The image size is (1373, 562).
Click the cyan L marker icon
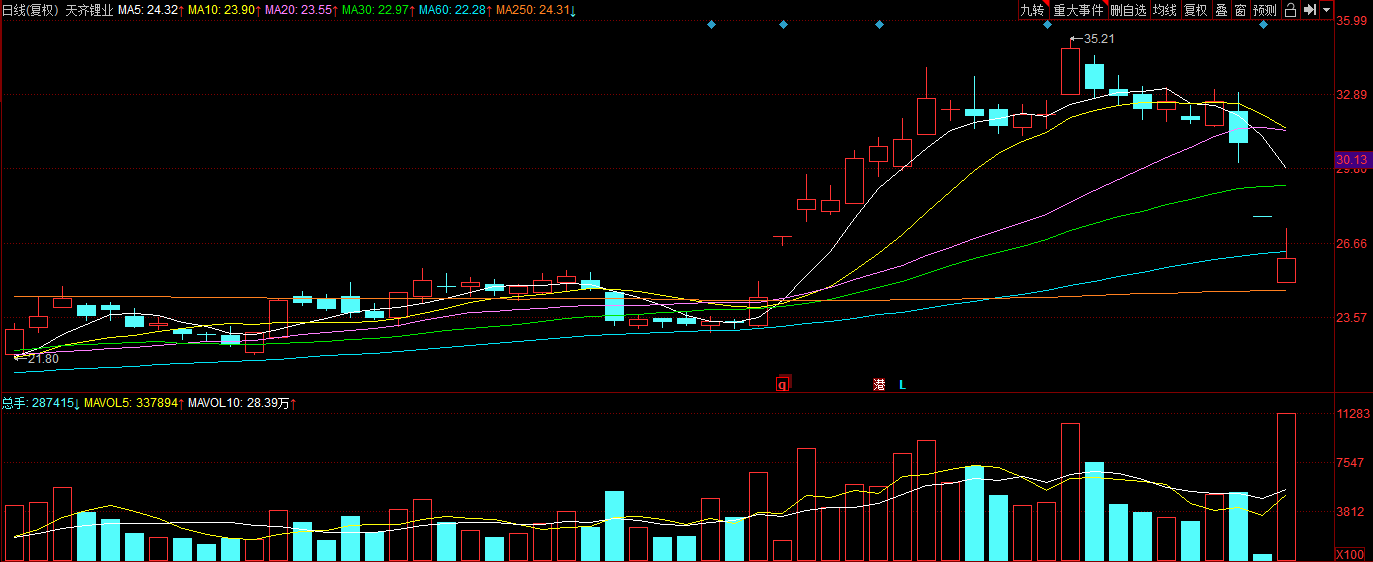point(902,384)
